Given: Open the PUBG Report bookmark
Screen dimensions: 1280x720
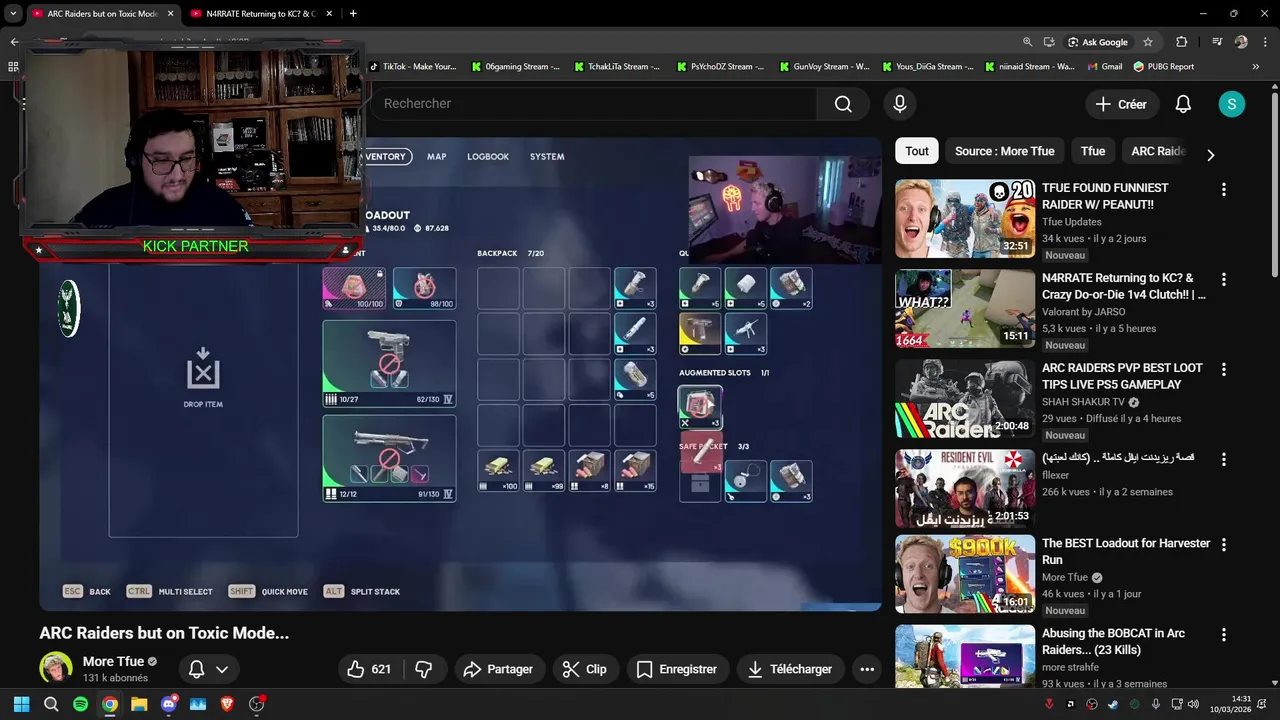Looking at the screenshot, I should [x=1163, y=67].
